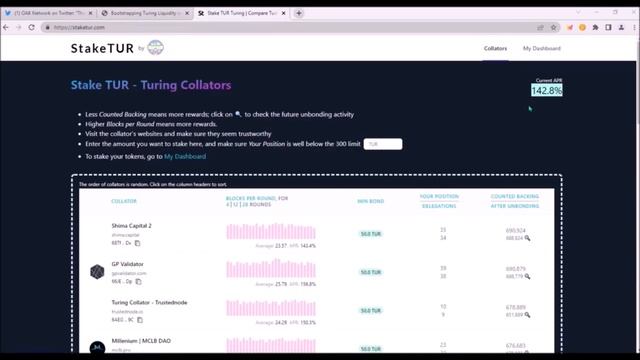Viewport: 640px width, 360px height.
Task: Click the magnifier in GP Validator row
Action: coord(527,276)
